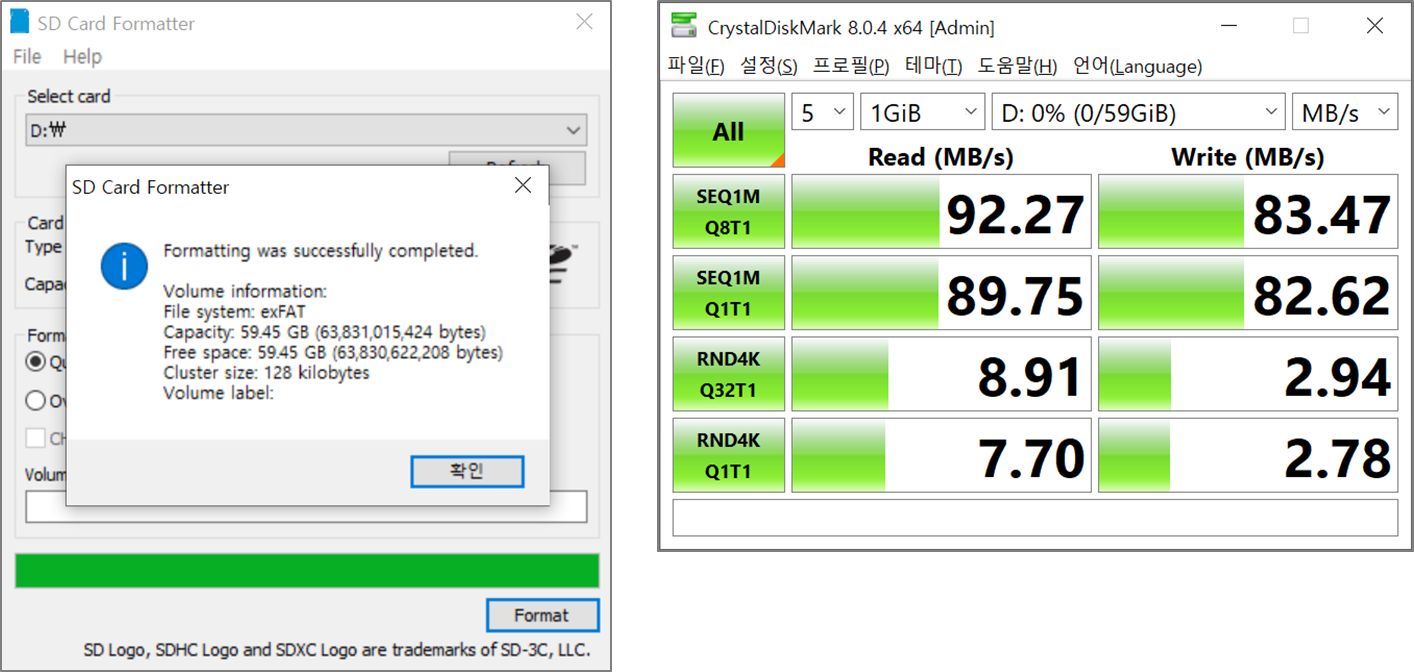This screenshot has width=1414, height=672.
Task: Open the 도움말(H) menu in CrystalDiskMark
Action: [1017, 66]
